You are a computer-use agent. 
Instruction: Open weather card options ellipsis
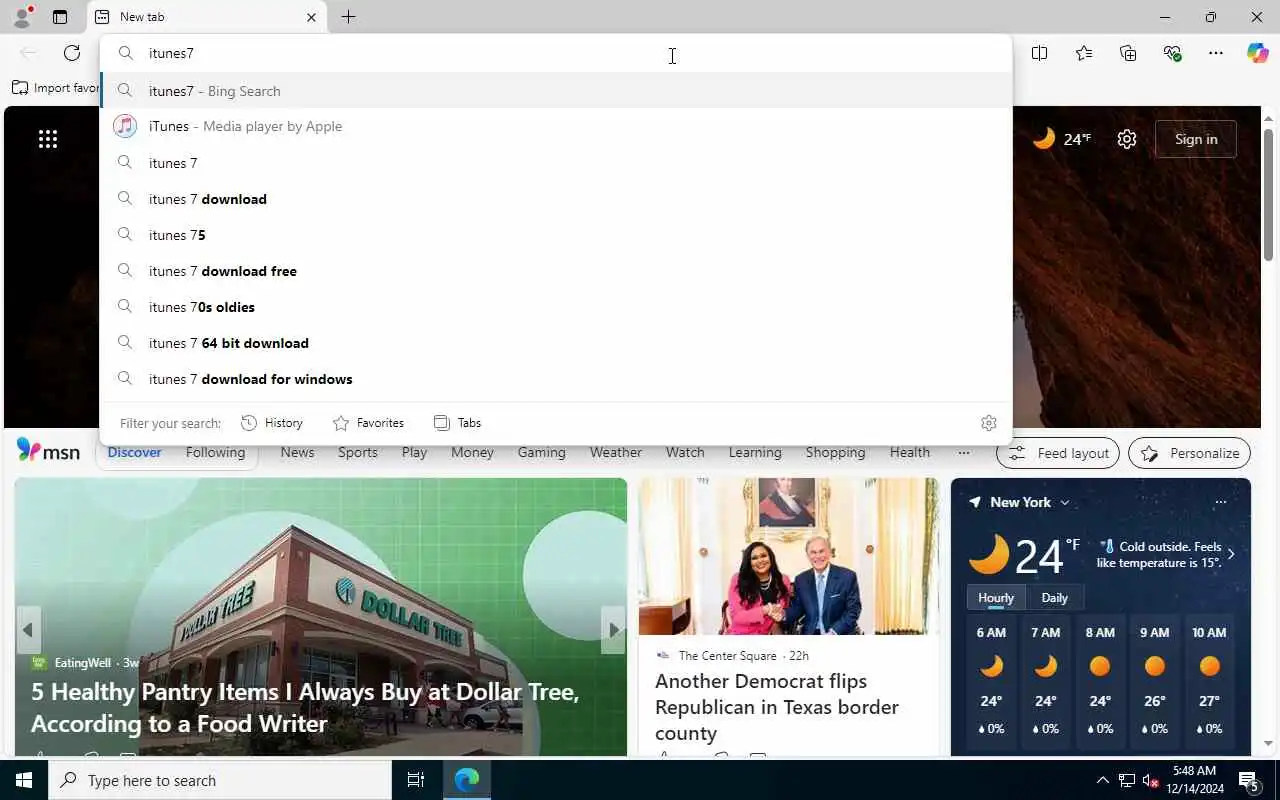coord(1220,502)
